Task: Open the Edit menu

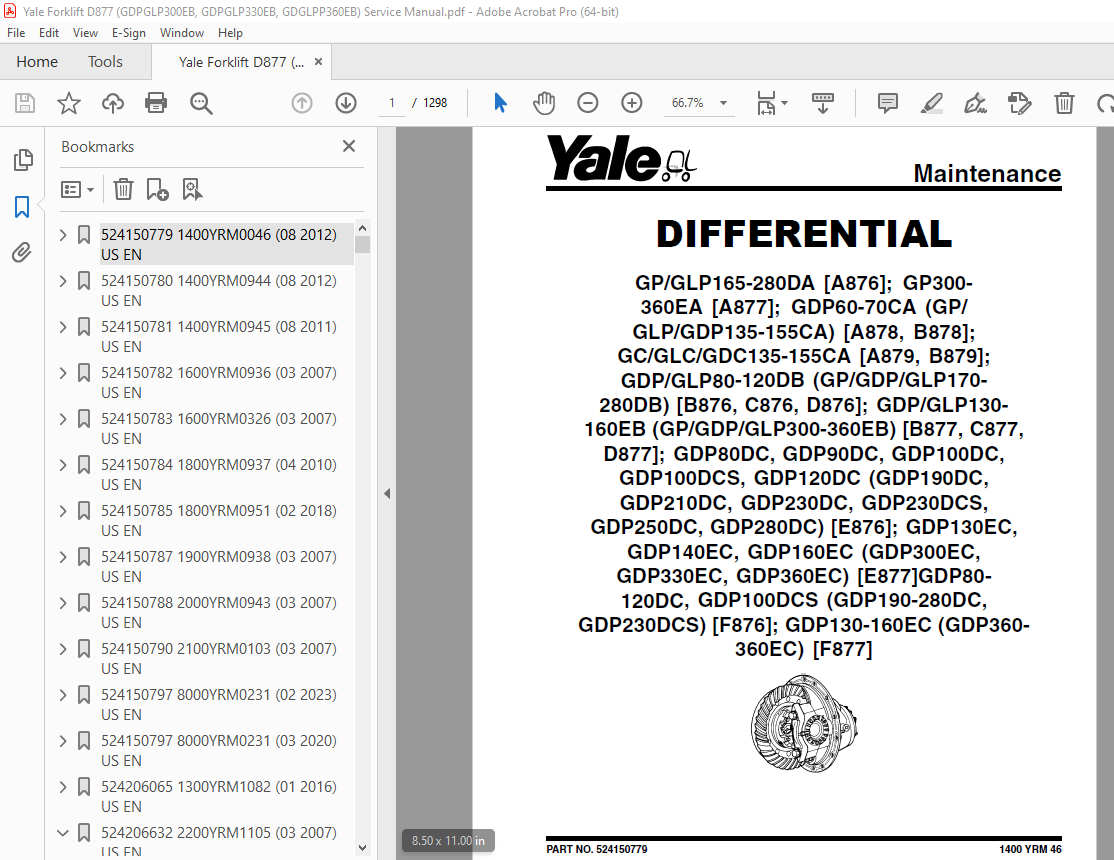Action: pyautogui.click(x=49, y=33)
